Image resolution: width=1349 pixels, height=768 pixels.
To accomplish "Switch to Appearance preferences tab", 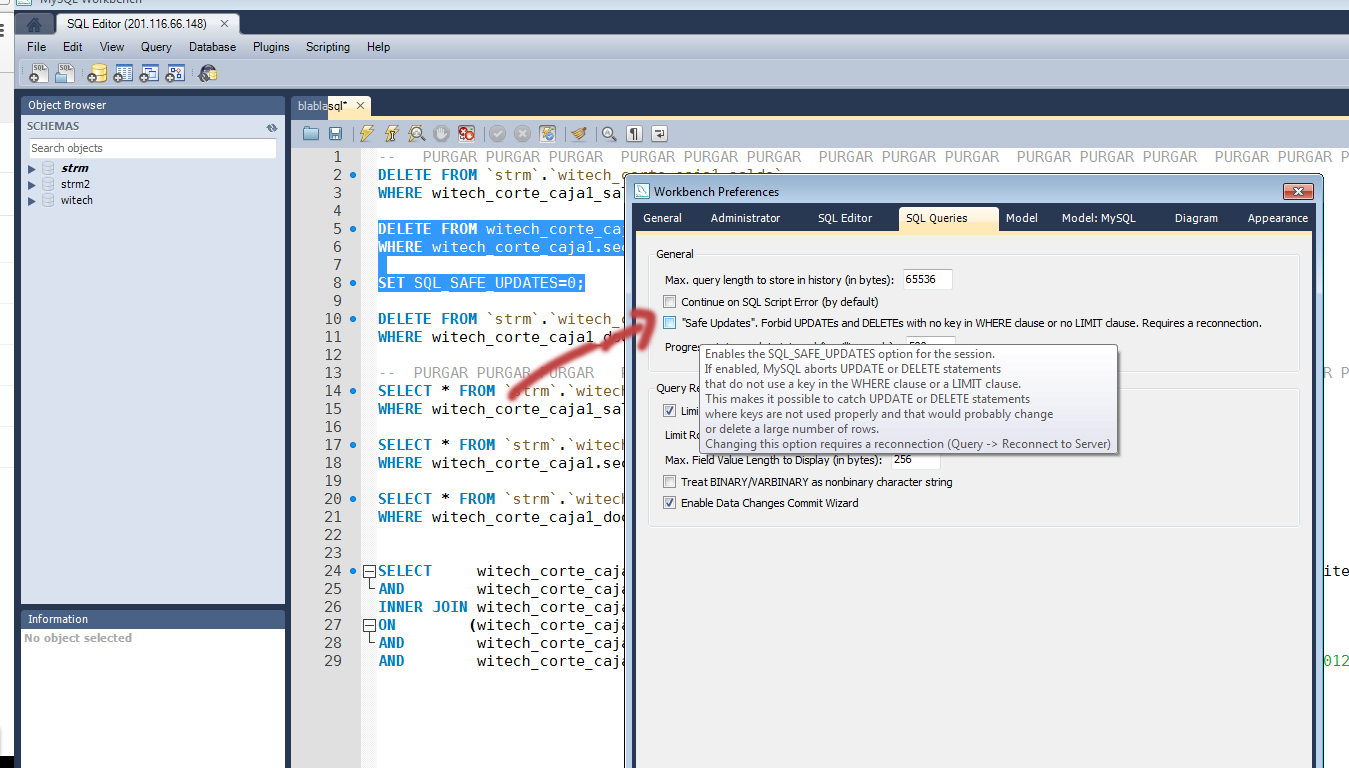I will pyautogui.click(x=1277, y=218).
